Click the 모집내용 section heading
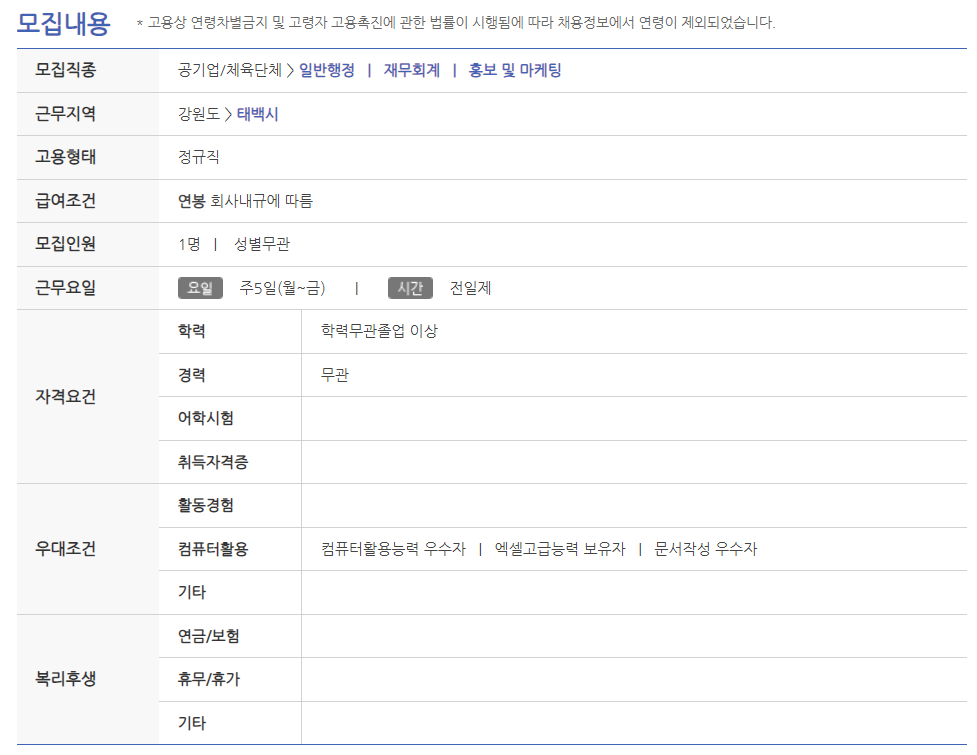977x755 pixels. pos(64,22)
